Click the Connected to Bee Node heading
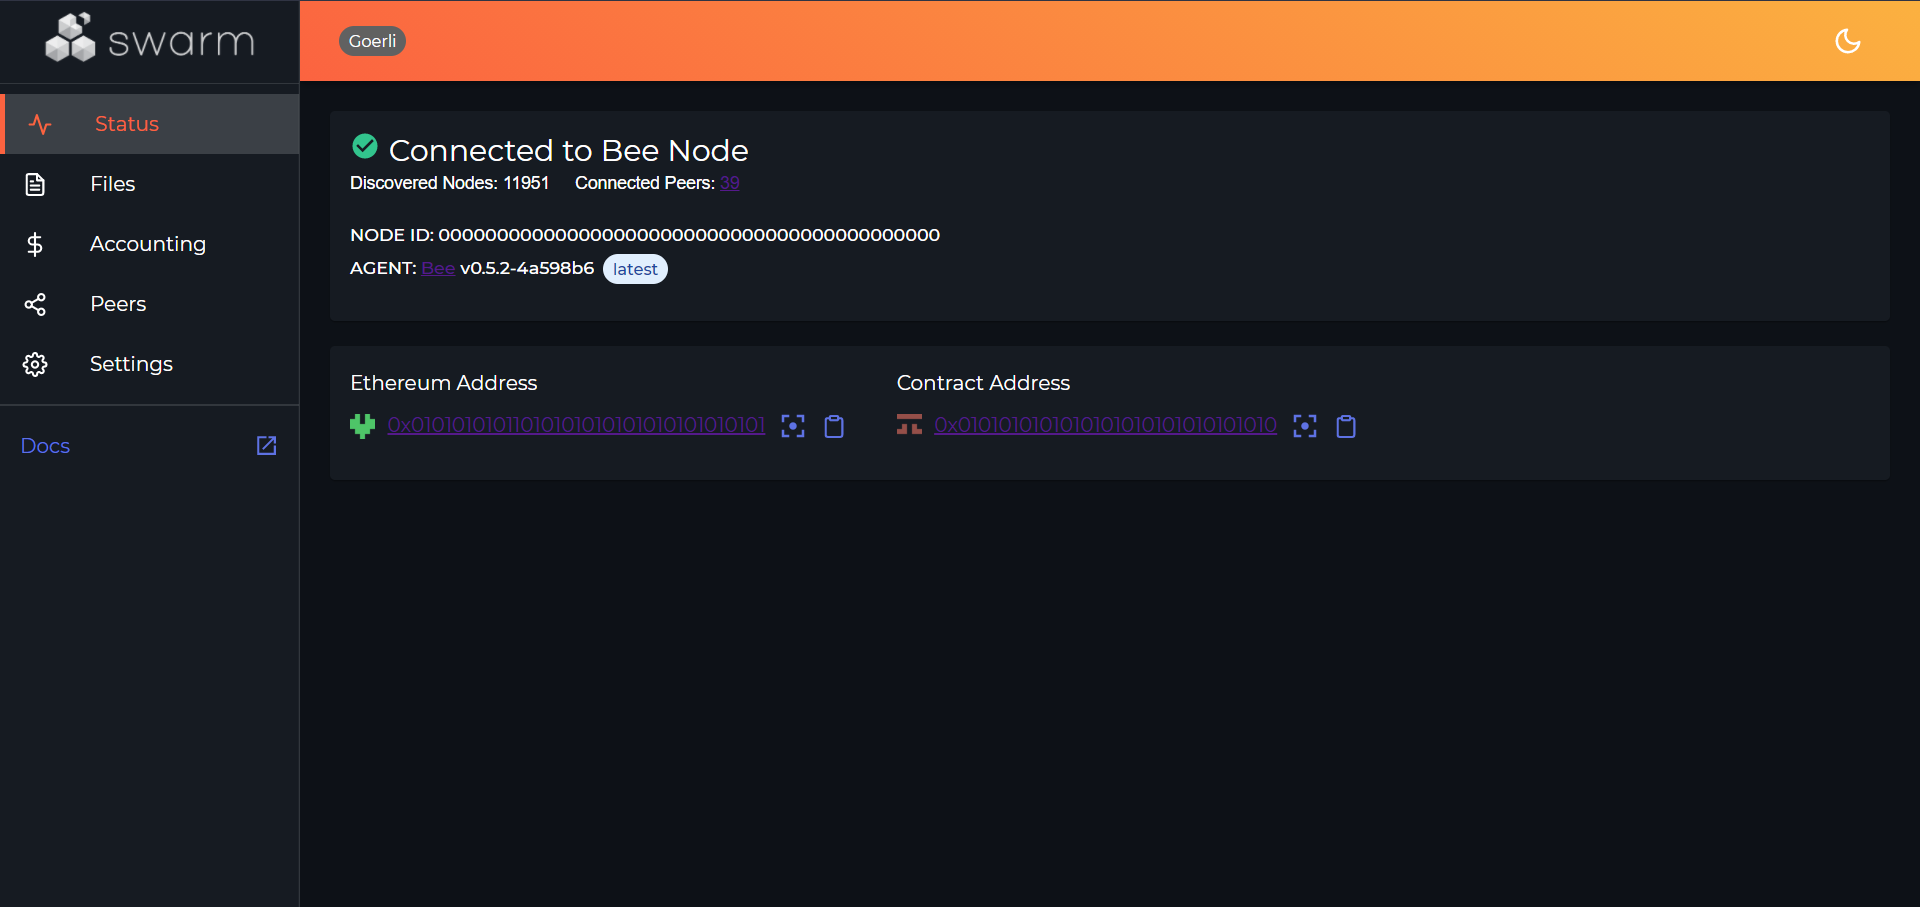 coord(568,150)
